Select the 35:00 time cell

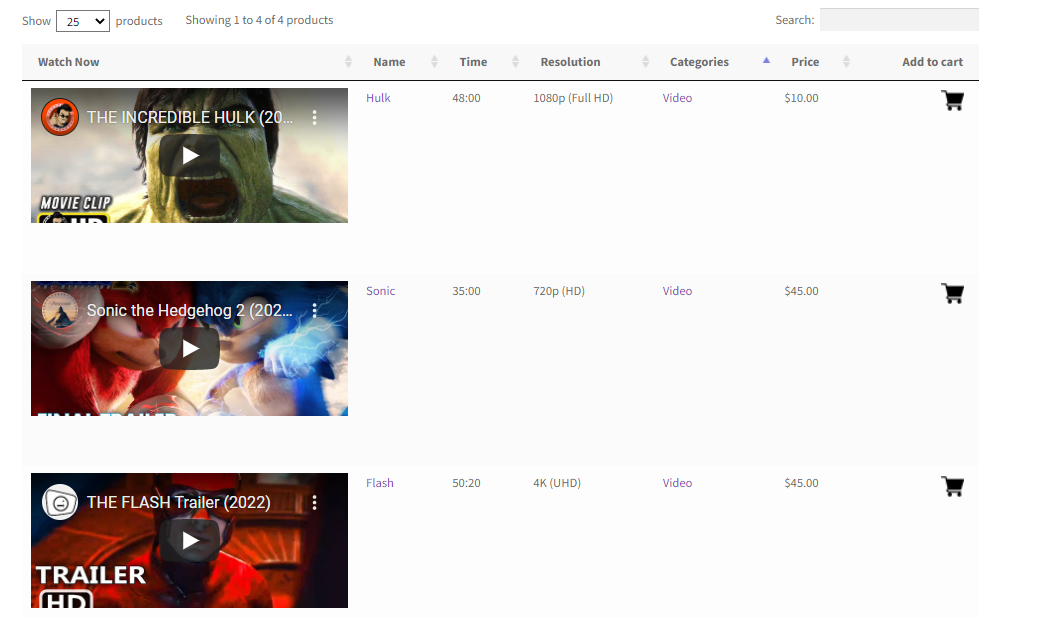pyautogui.click(x=466, y=291)
